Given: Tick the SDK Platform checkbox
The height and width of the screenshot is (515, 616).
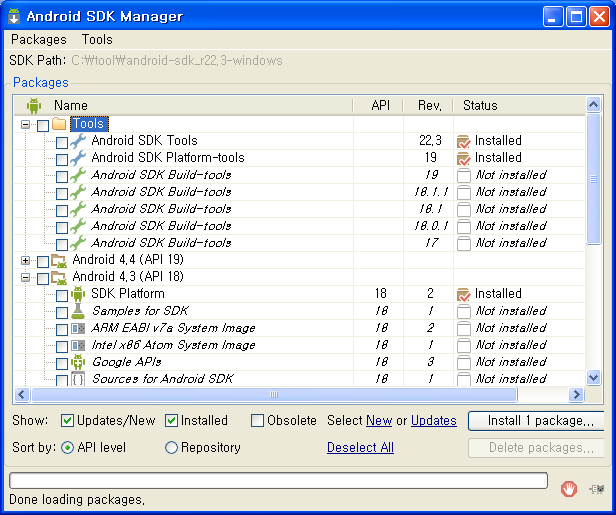Looking at the screenshot, I should point(62,295).
